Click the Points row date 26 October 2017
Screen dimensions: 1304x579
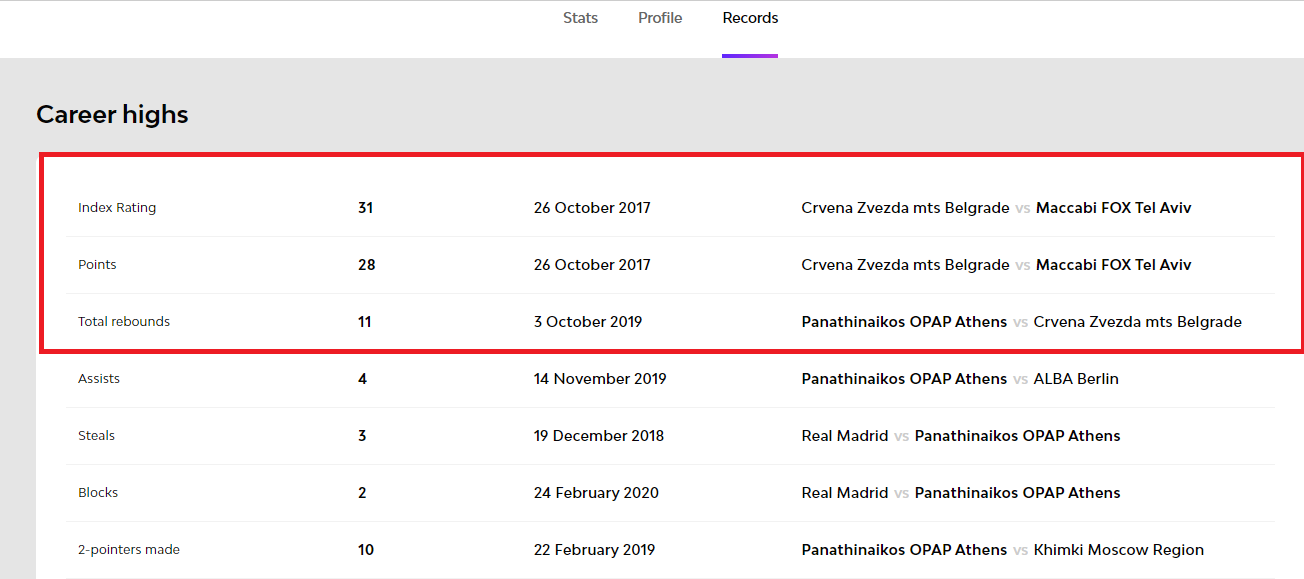592,265
